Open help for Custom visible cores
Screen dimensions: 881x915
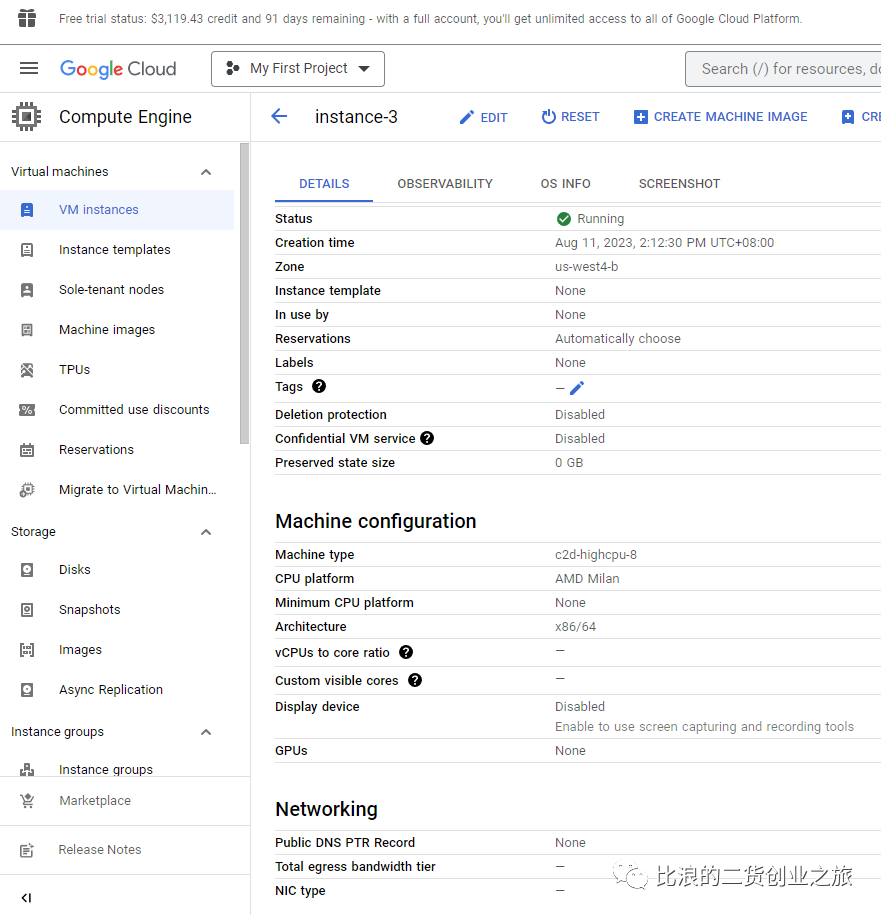click(x=415, y=680)
